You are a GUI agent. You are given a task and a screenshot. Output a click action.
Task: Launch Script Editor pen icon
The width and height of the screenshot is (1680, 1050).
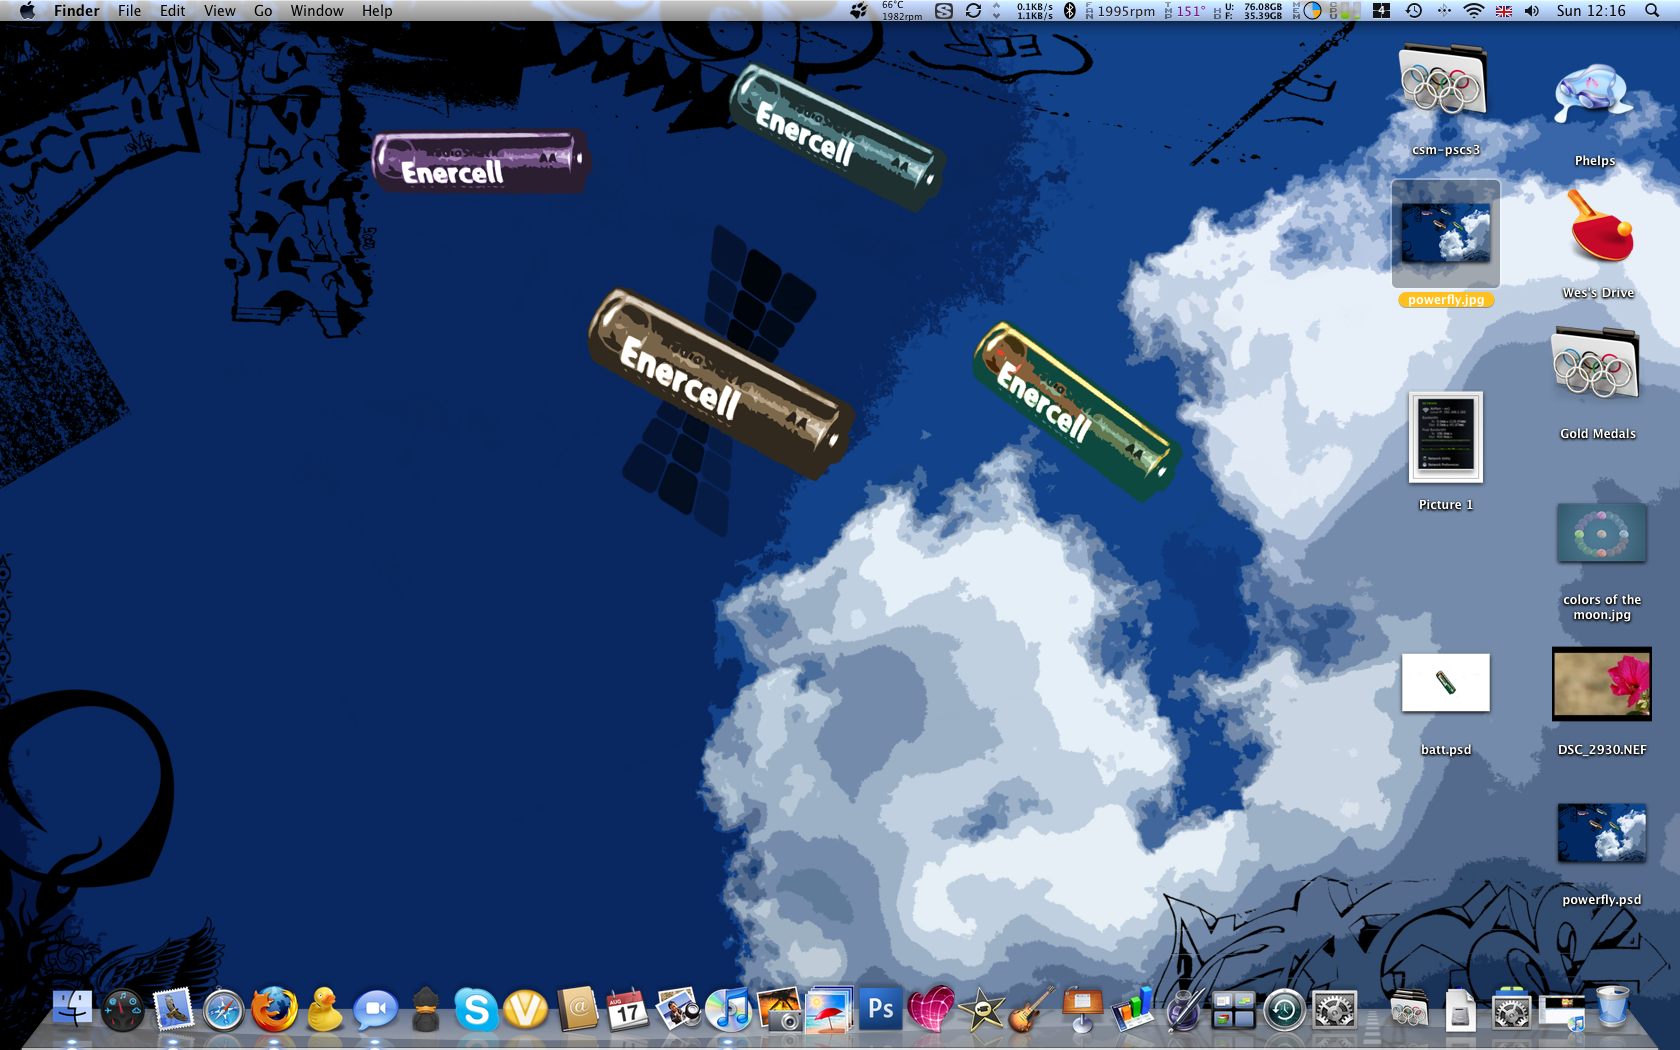click(x=1183, y=1009)
